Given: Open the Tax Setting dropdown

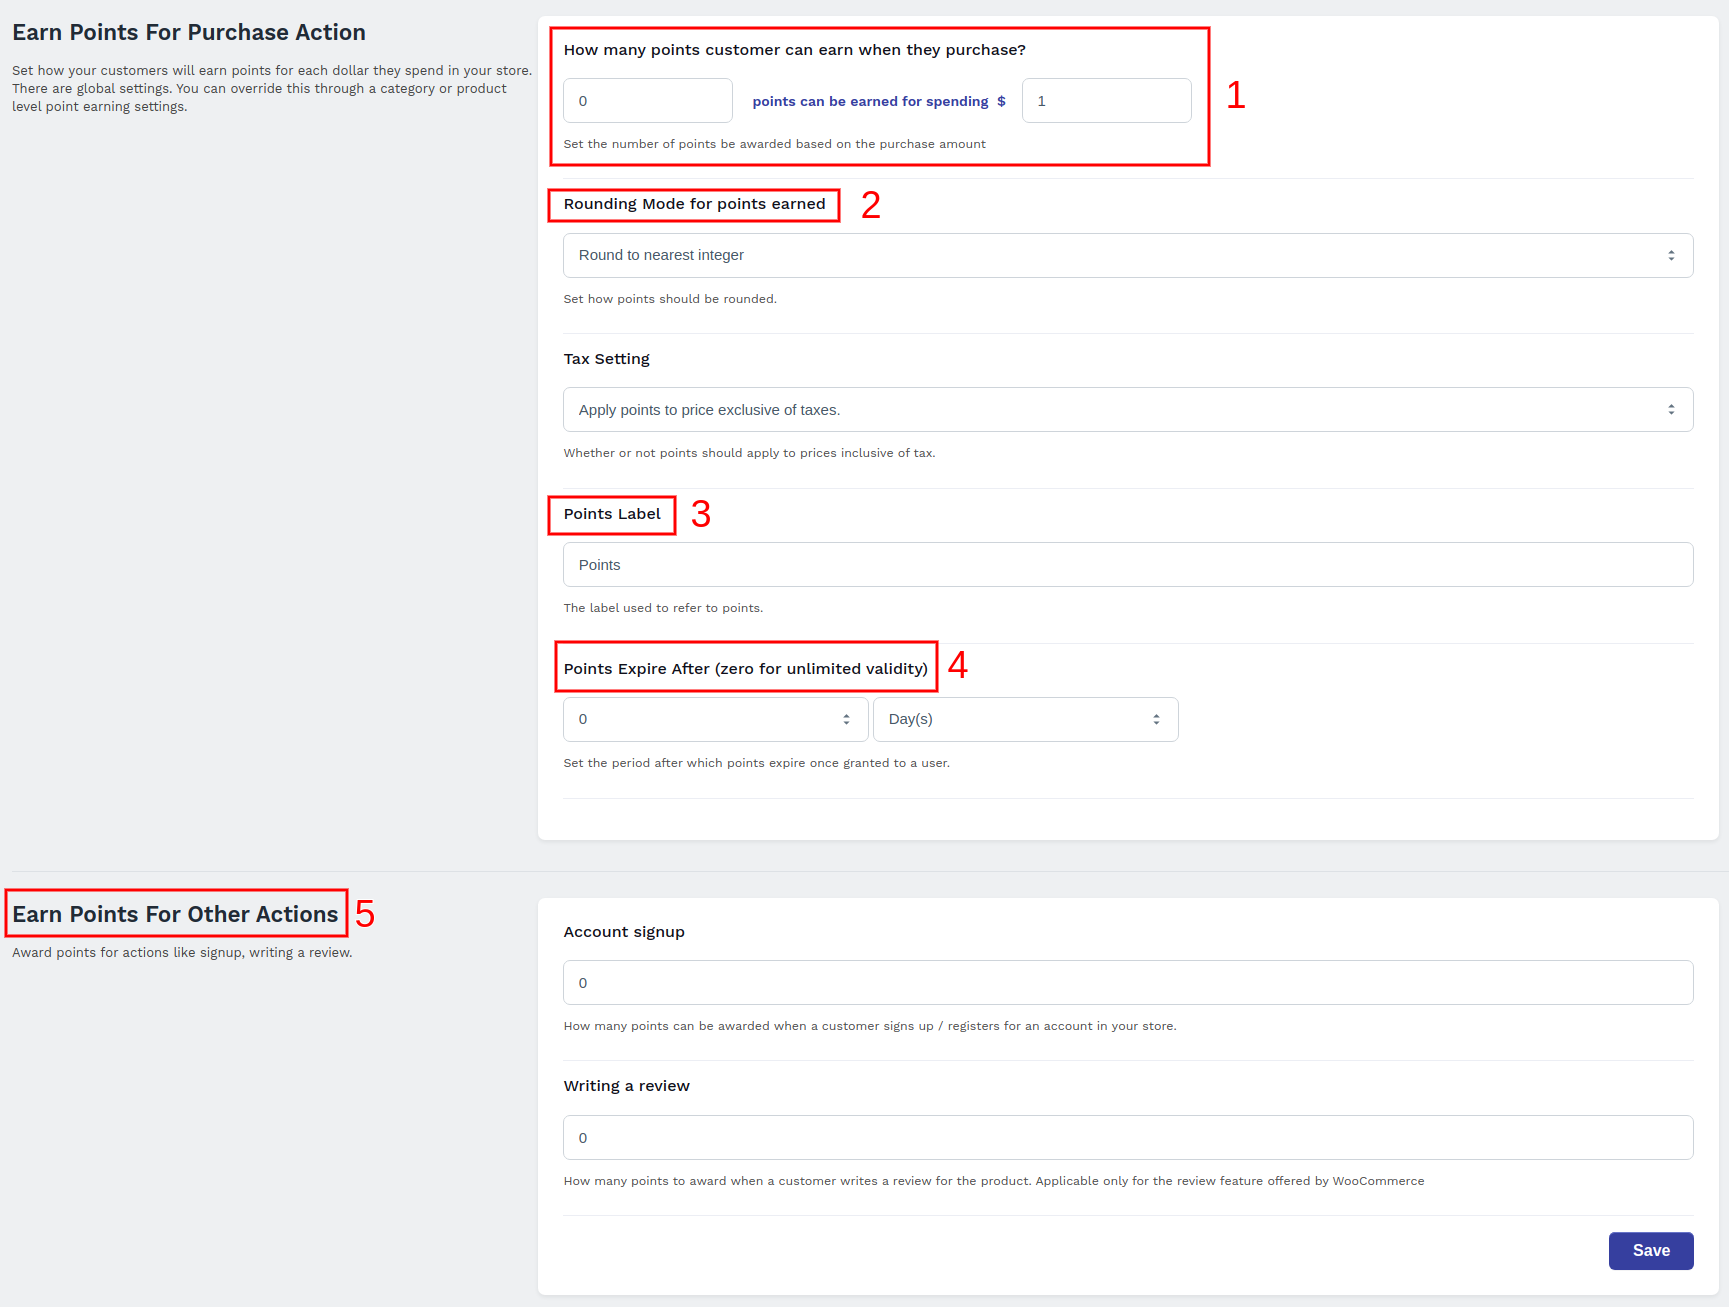Looking at the screenshot, I should pos(1127,409).
